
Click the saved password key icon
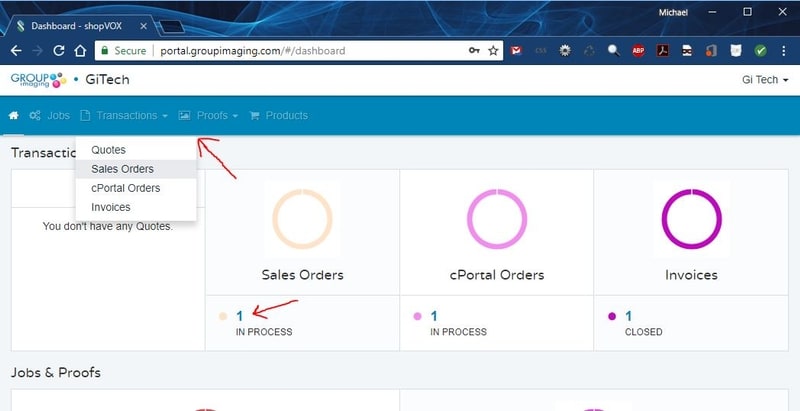pyautogui.click(x=474, y=50)
